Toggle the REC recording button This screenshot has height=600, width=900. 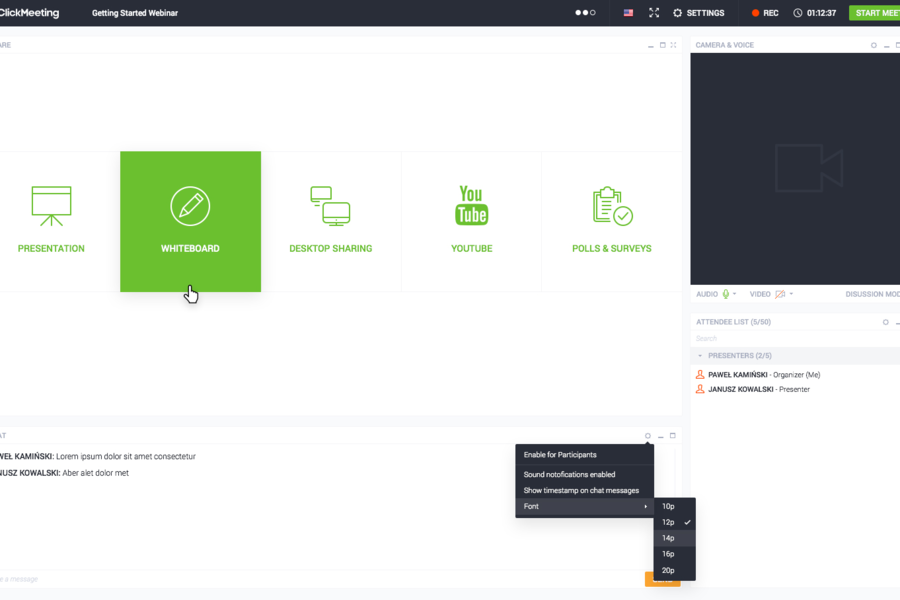pyautogui.click(x=765, y=13)
